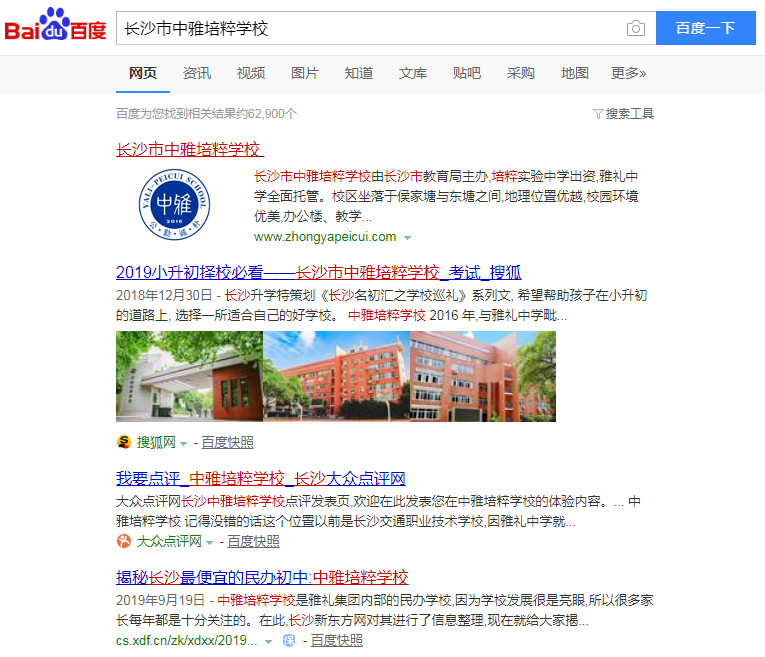Image resolution: width=765 pixels, height=657 pixels.
Task: Expand dropdown arrow next to 搜狐网
Action: pos(184,443)
